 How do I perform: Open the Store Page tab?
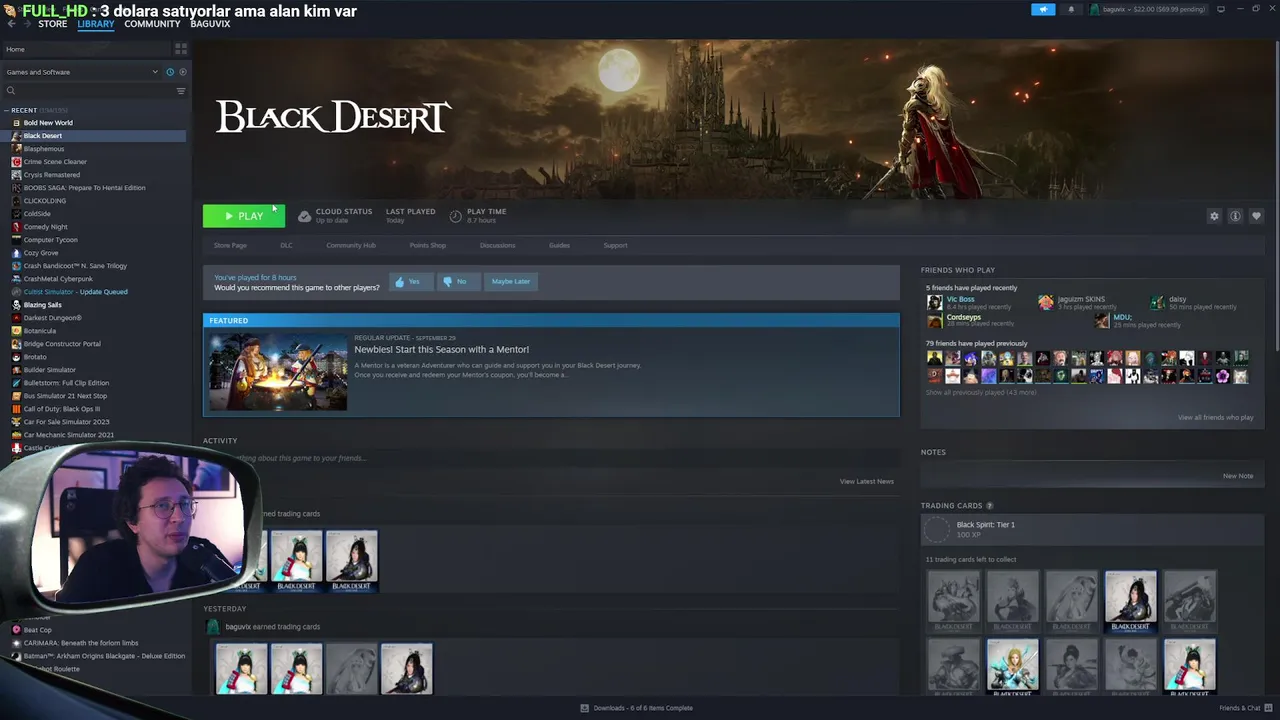(230, 245)
